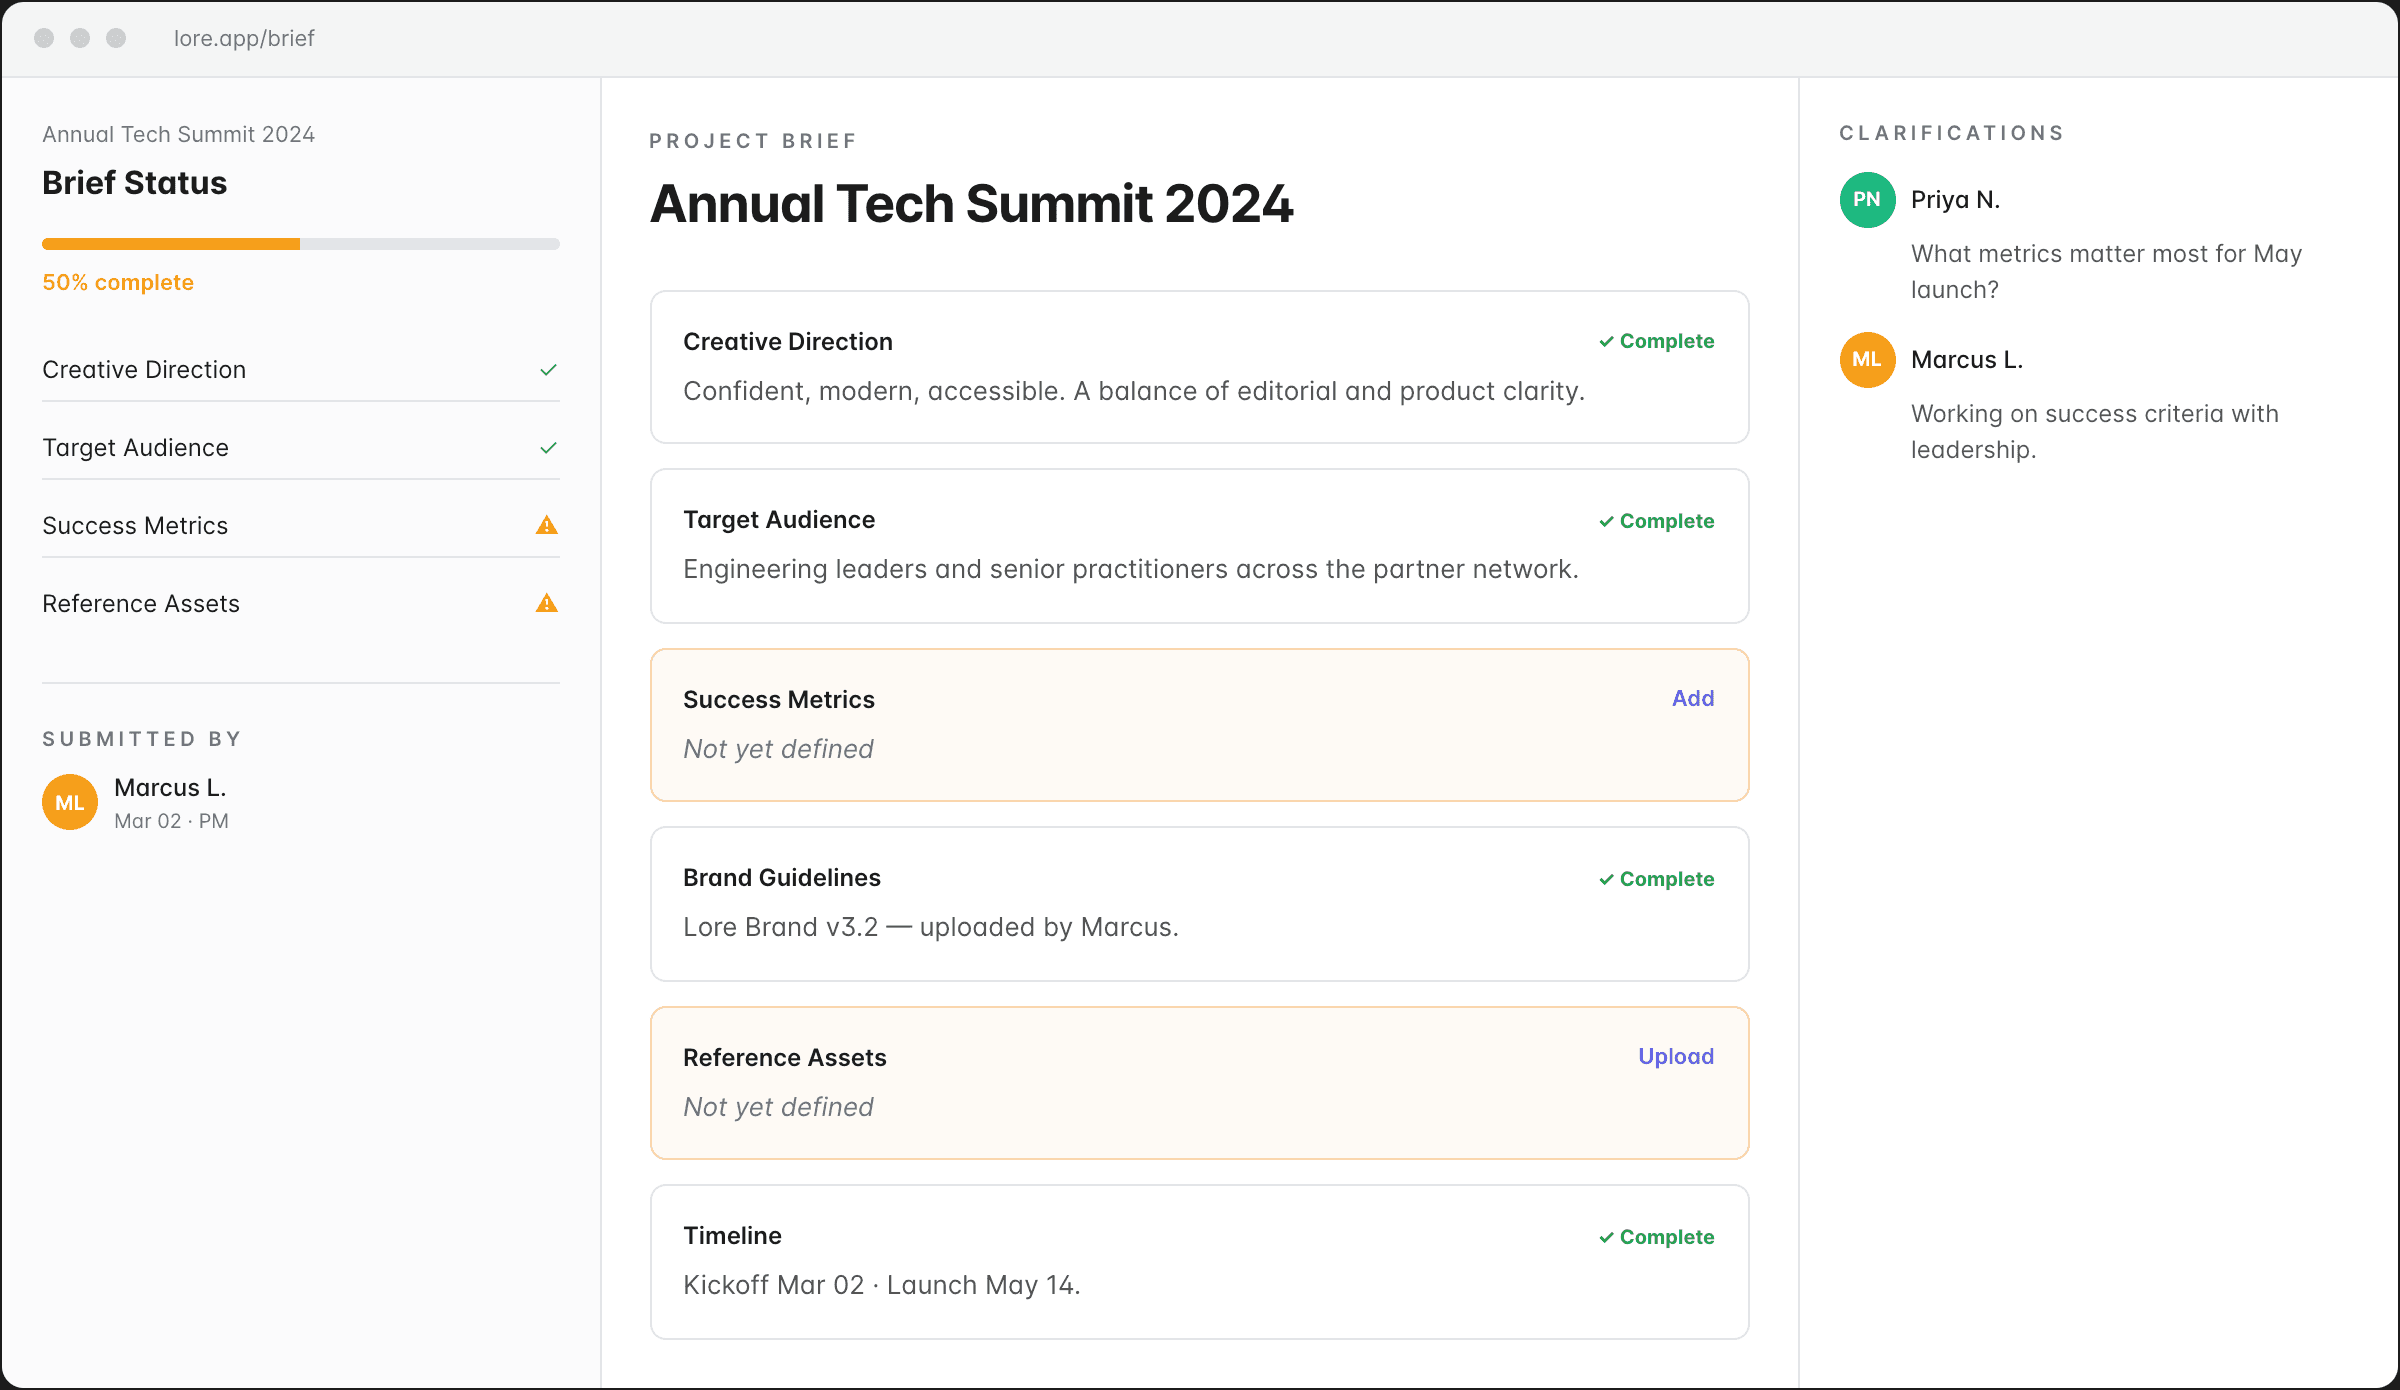
Task: Click the Marcus L. avatar in Clarifications
Action: [1867, 360]
